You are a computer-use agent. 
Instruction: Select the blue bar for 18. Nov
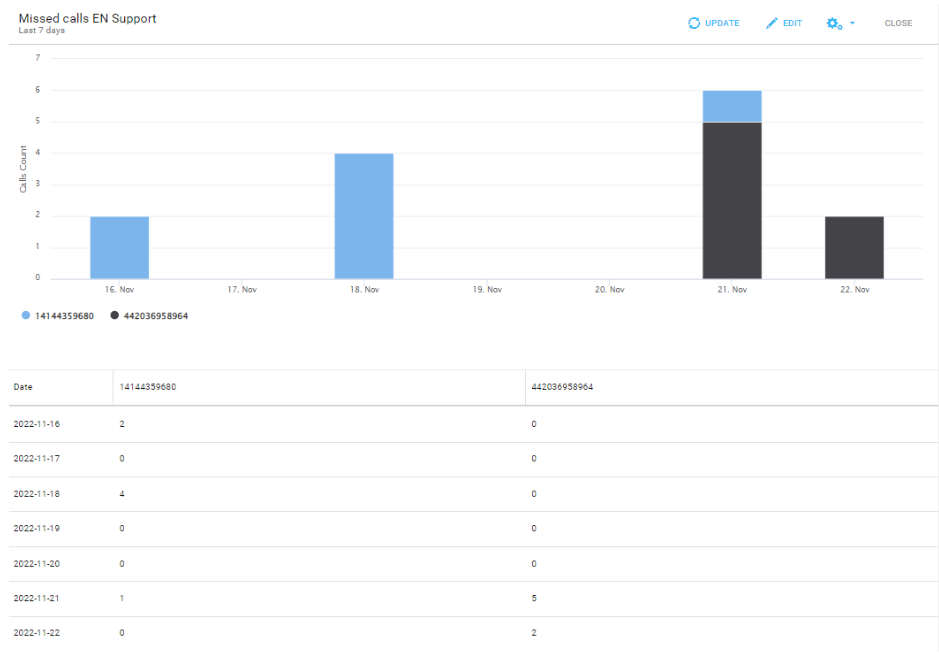click(364, 216)
